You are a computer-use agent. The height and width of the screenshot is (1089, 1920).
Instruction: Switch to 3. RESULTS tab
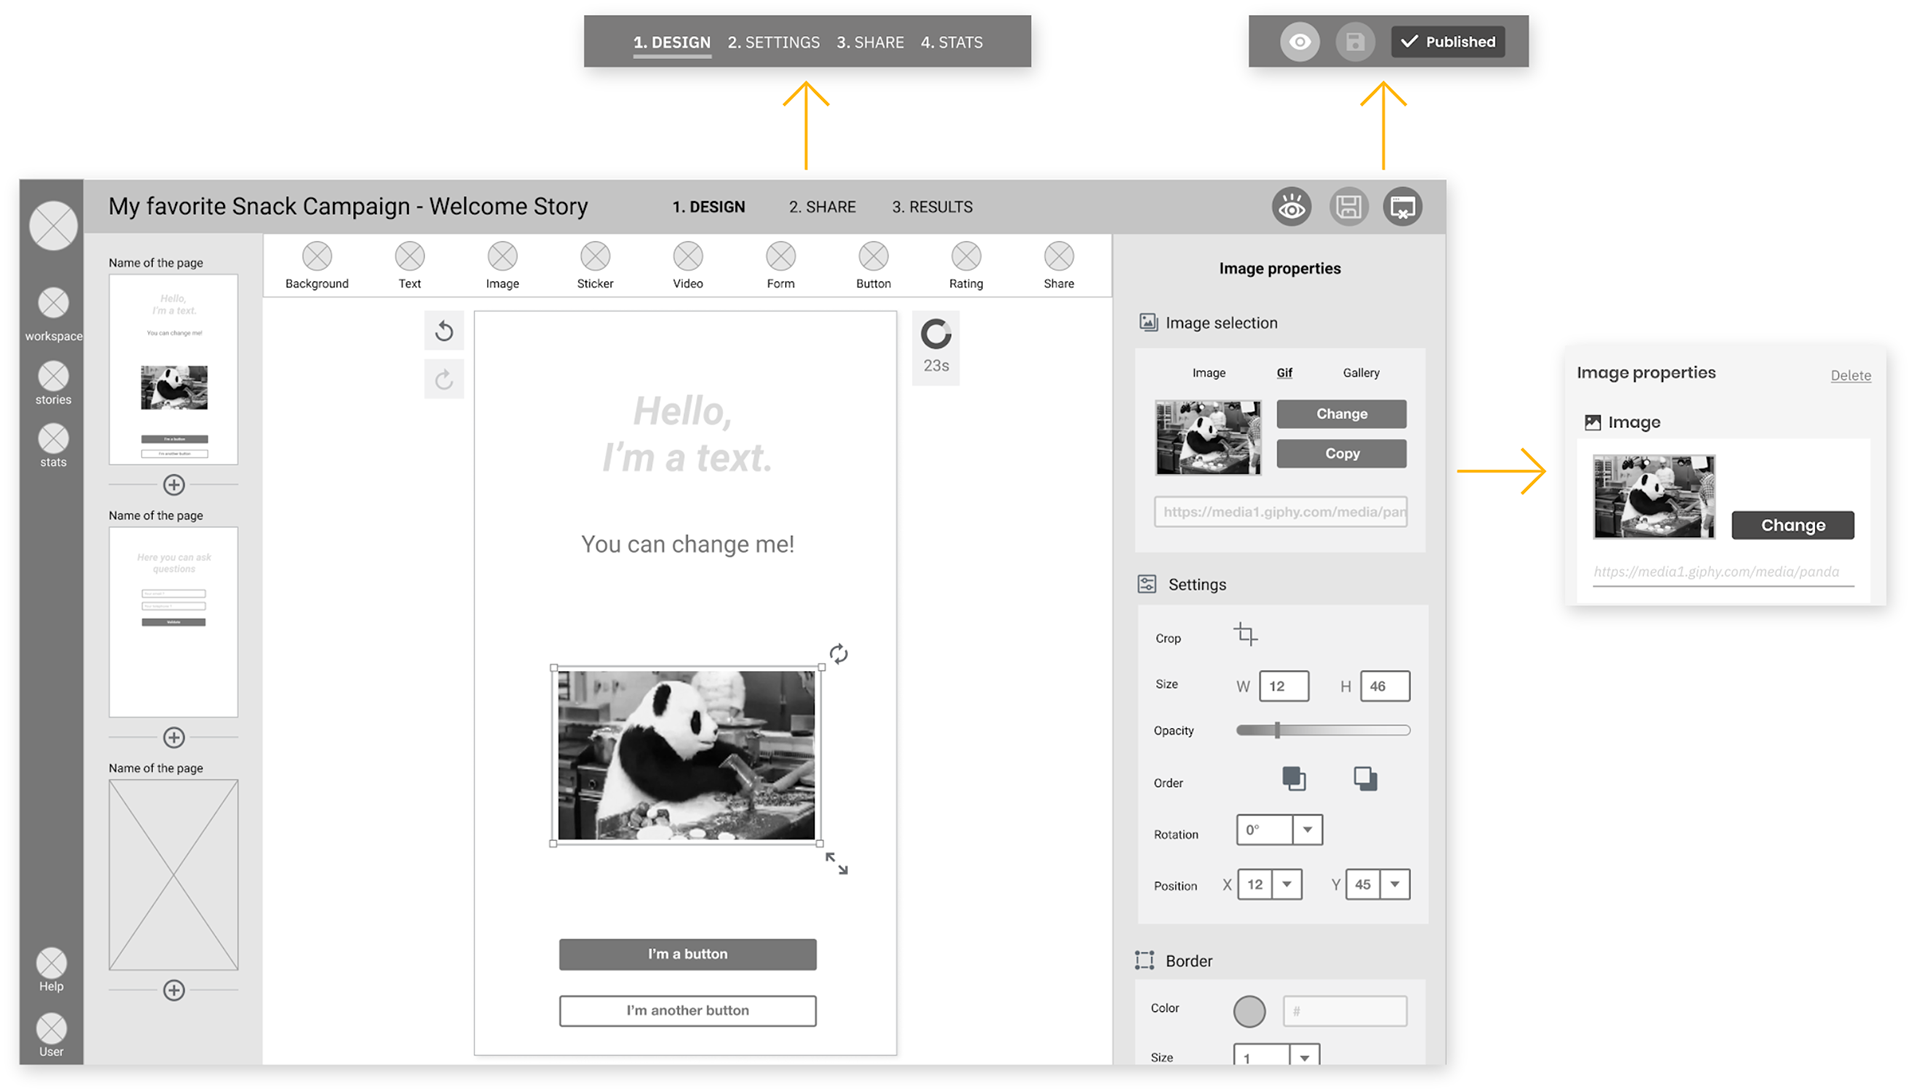click(932, 207)
